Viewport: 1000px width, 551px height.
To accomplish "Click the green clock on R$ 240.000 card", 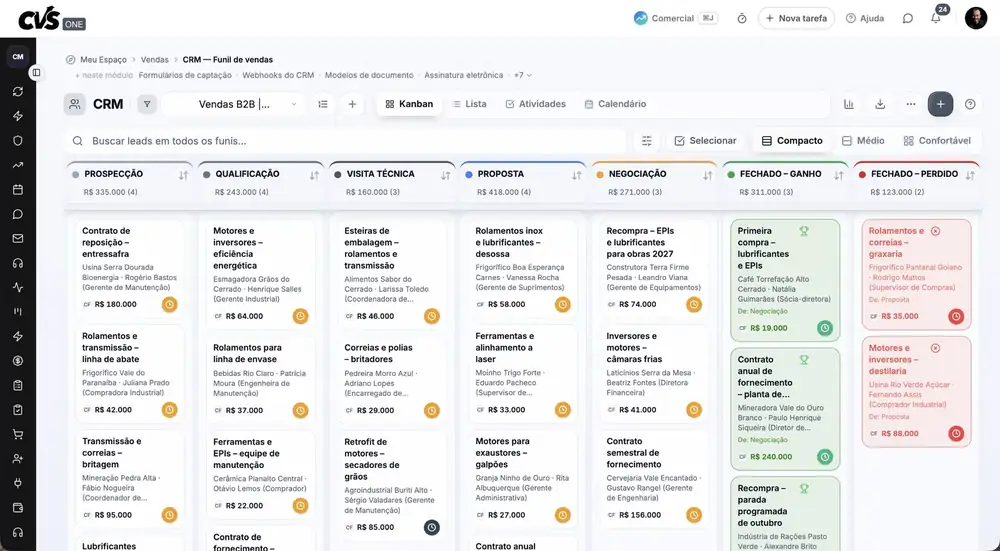I will pyautogui.click(x=825, y=457).
